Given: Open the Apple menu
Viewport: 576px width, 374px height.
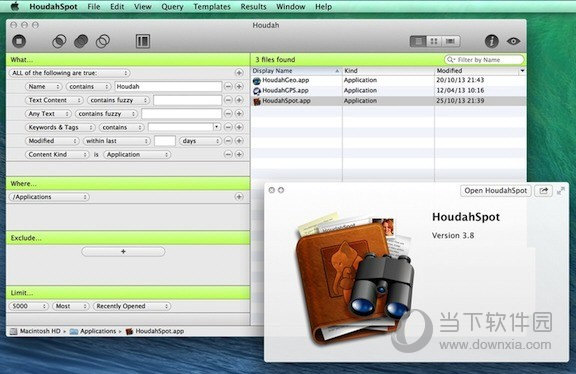Looking at the screenshot, I should coord(15,6).
